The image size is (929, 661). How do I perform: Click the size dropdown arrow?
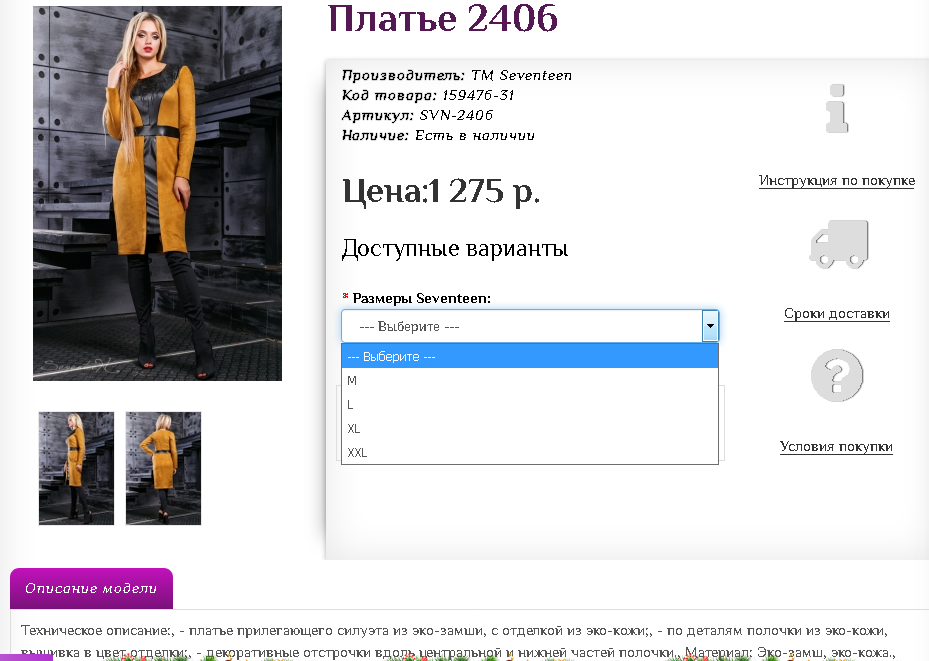point(710,325)
